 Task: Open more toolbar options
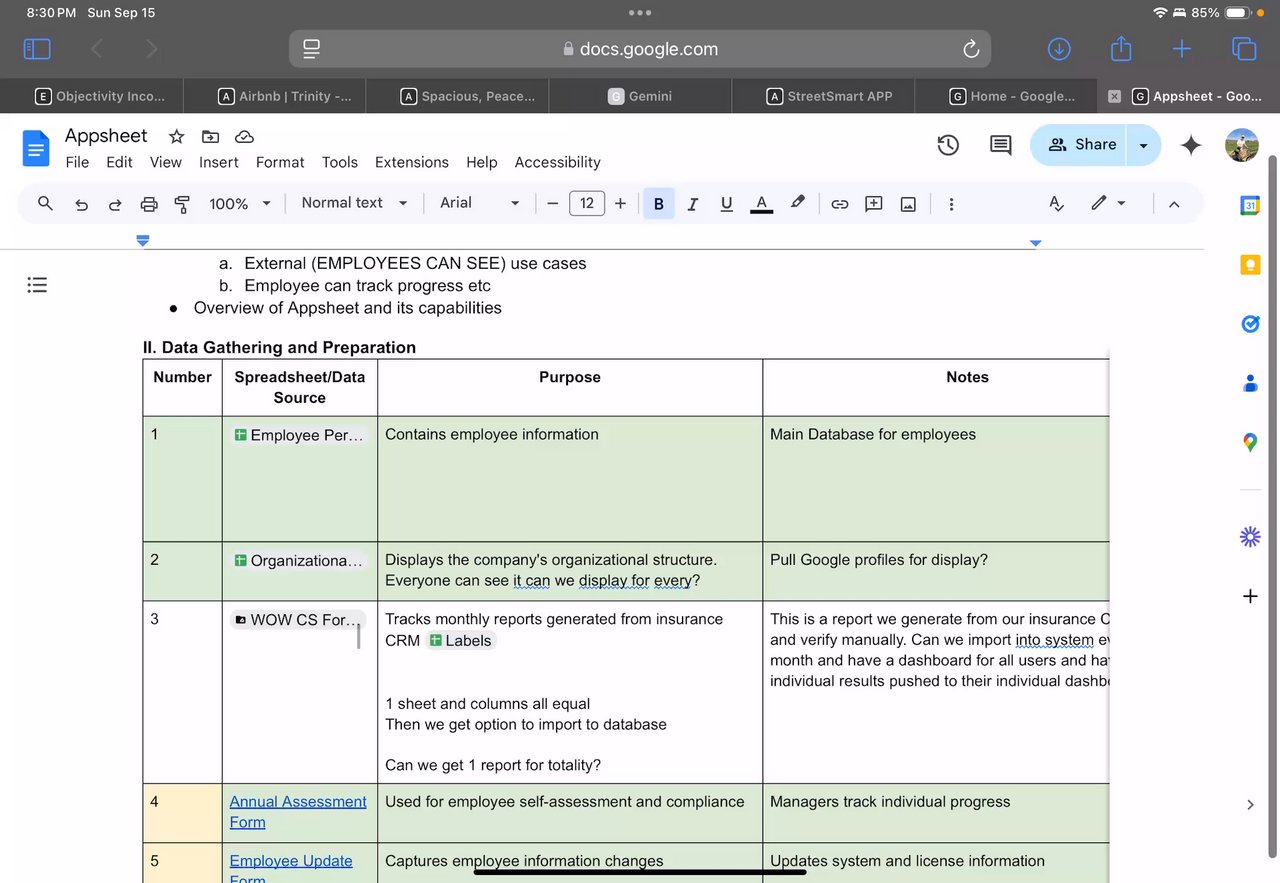tap(951, 204)
